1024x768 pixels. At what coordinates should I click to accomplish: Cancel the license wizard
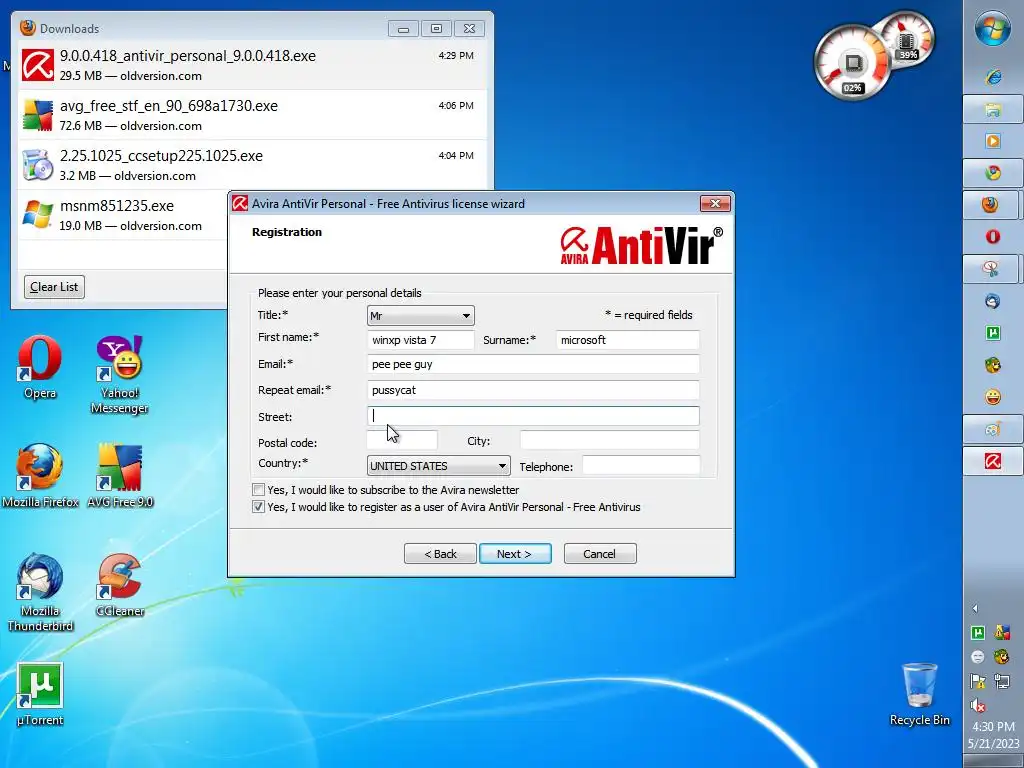(600, 554)
